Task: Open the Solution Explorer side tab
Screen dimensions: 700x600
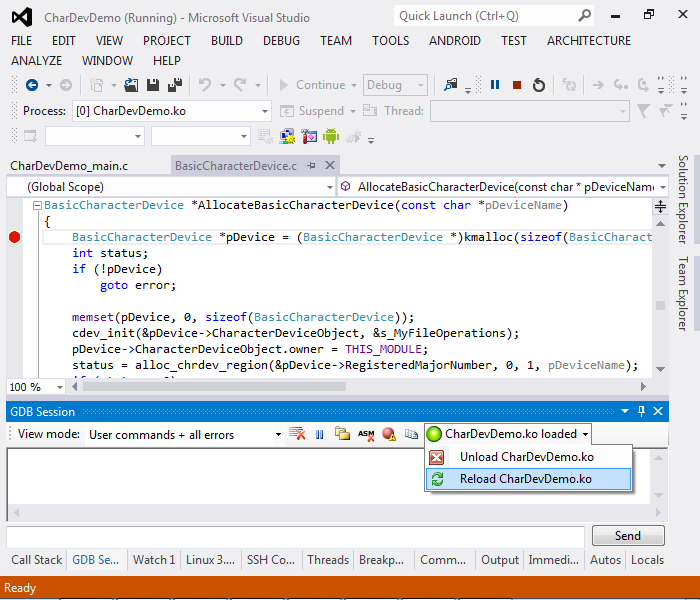Action: tap(683, 200)
